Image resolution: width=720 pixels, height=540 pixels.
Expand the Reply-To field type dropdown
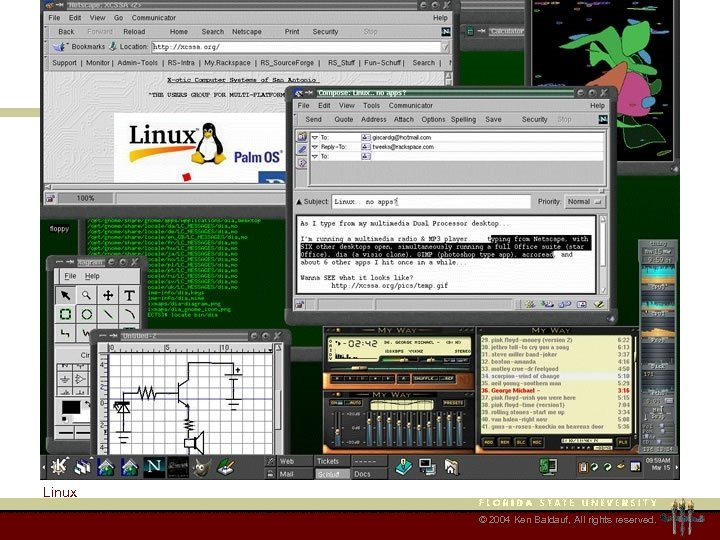tap(315, 147)
